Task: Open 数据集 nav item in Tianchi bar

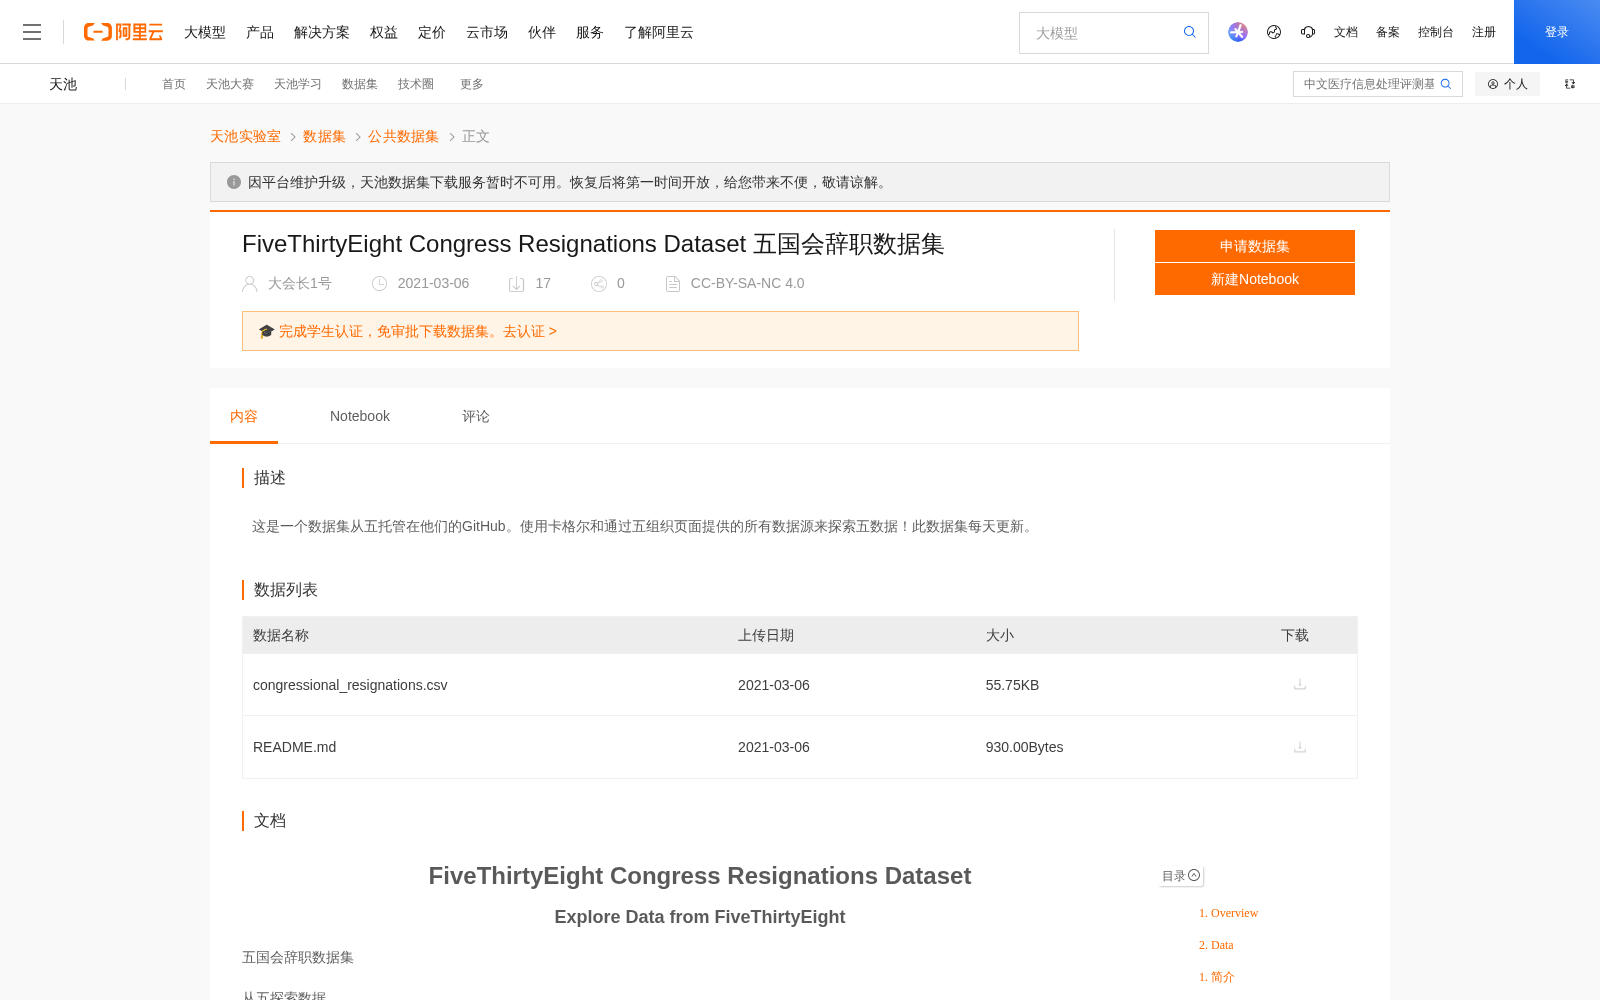Action: [x=360, y=84]
